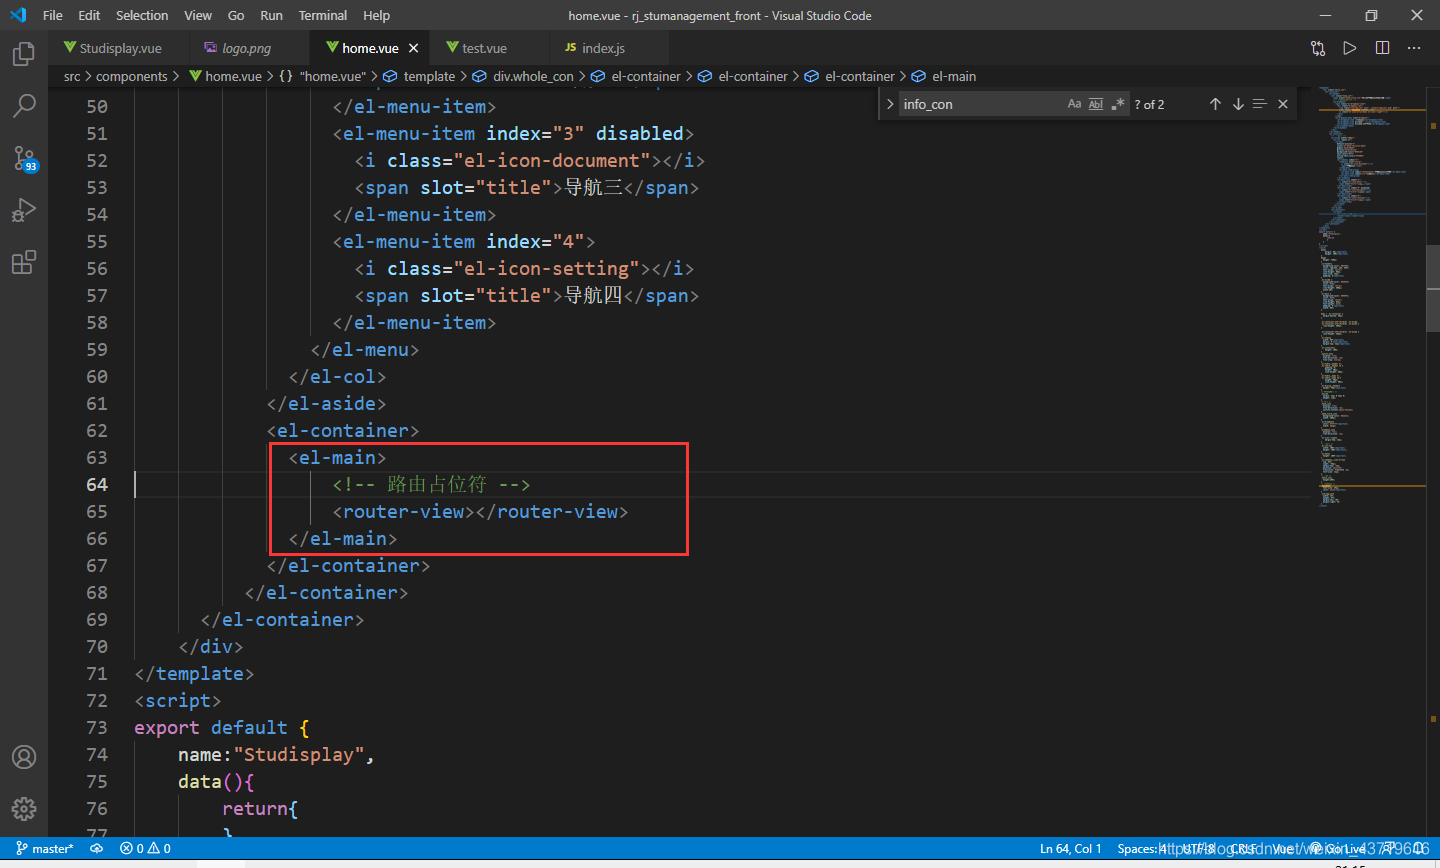
Task: Open the editor More Actions ellipsis
Action: 1414,48
